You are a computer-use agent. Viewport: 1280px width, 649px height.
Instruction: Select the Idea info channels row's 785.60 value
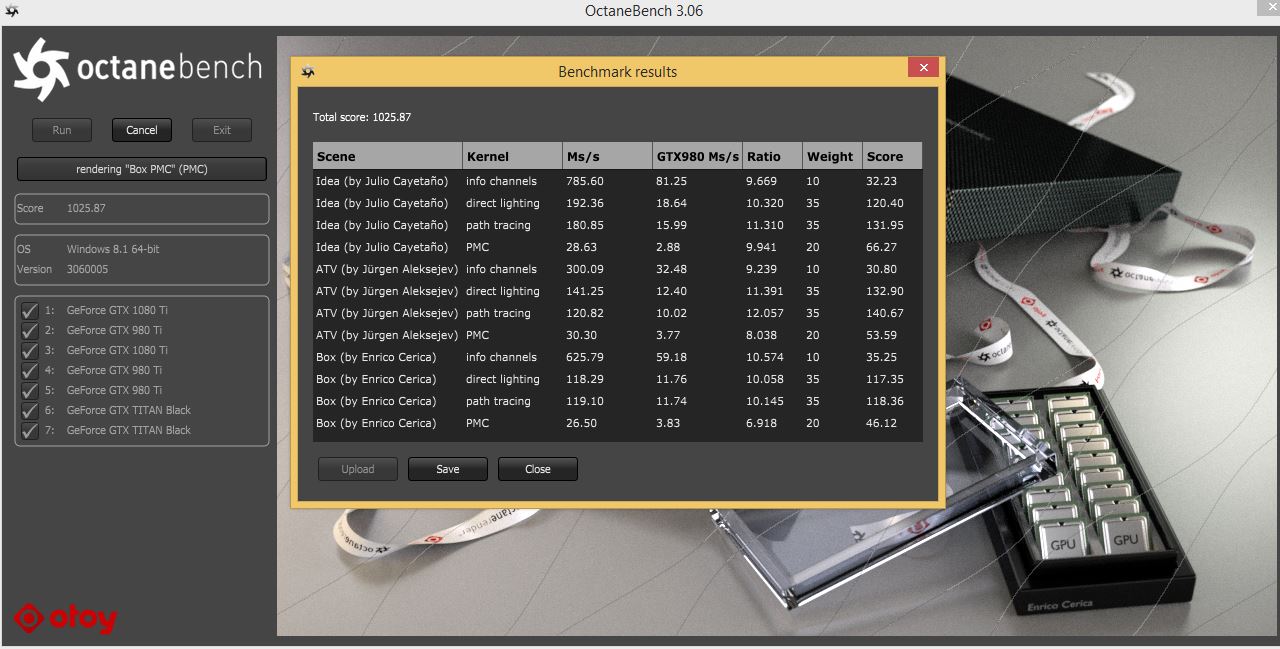[585, 181]
